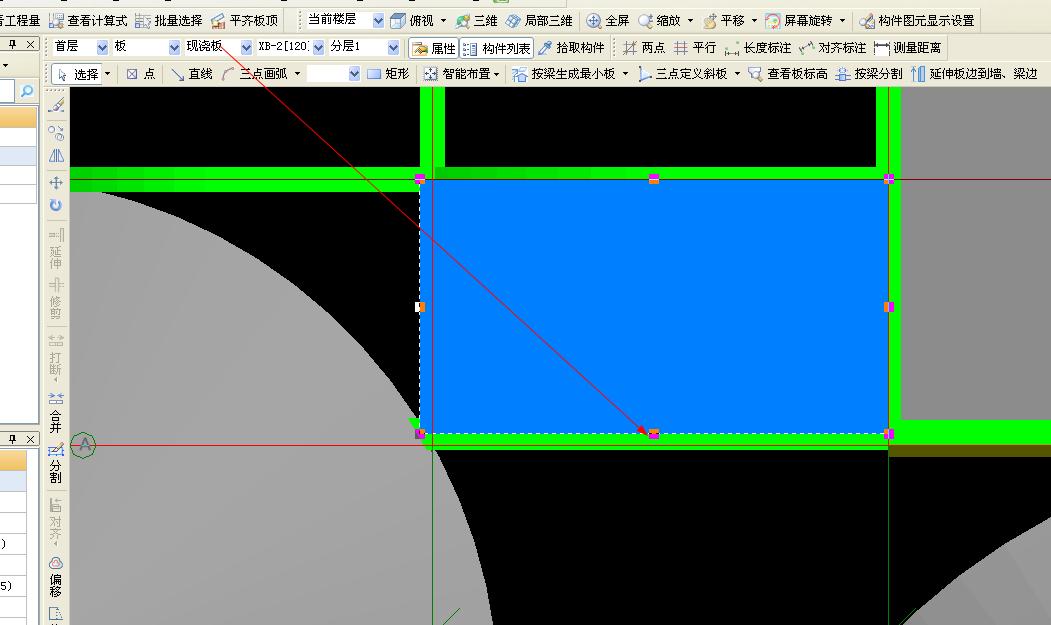Select 缩放 zoom tool

661,21
